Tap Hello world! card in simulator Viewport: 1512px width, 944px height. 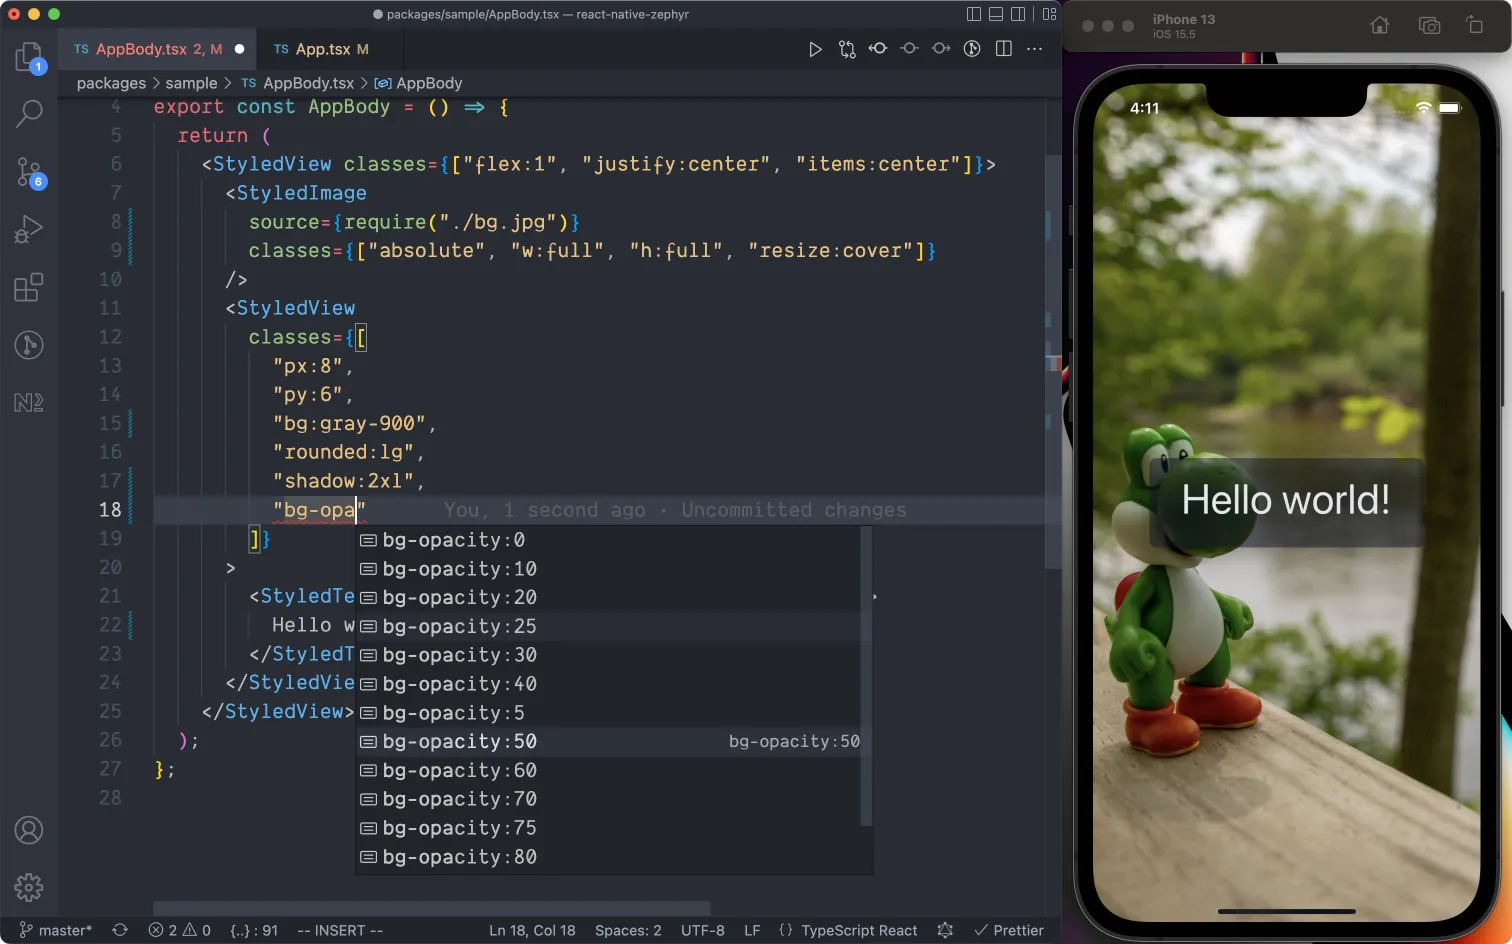pyautogui.click(x=1286, y=501)
